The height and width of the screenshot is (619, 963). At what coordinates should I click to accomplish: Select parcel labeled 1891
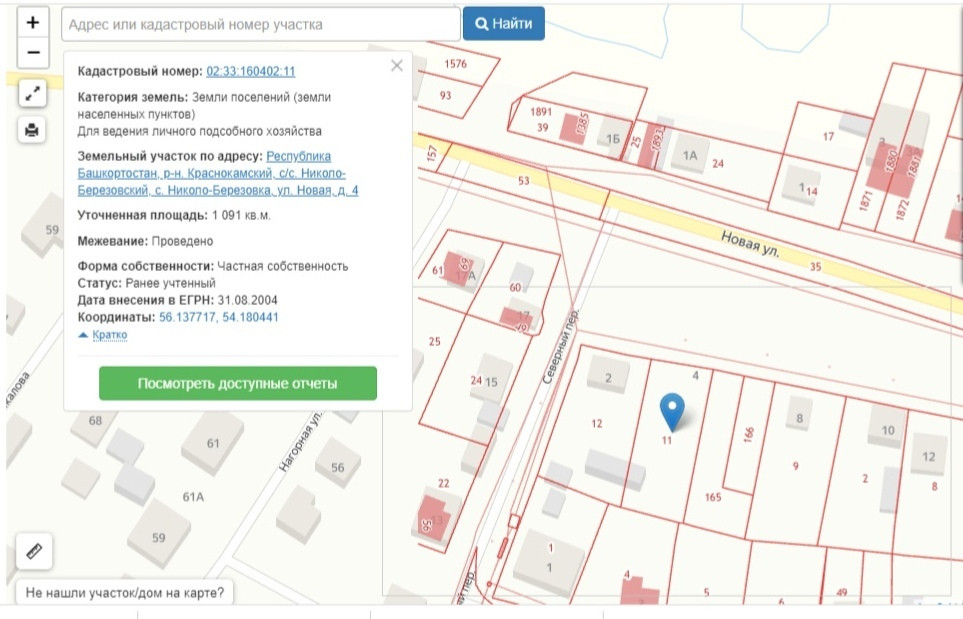pyautogui.click(x=540, y=112)
